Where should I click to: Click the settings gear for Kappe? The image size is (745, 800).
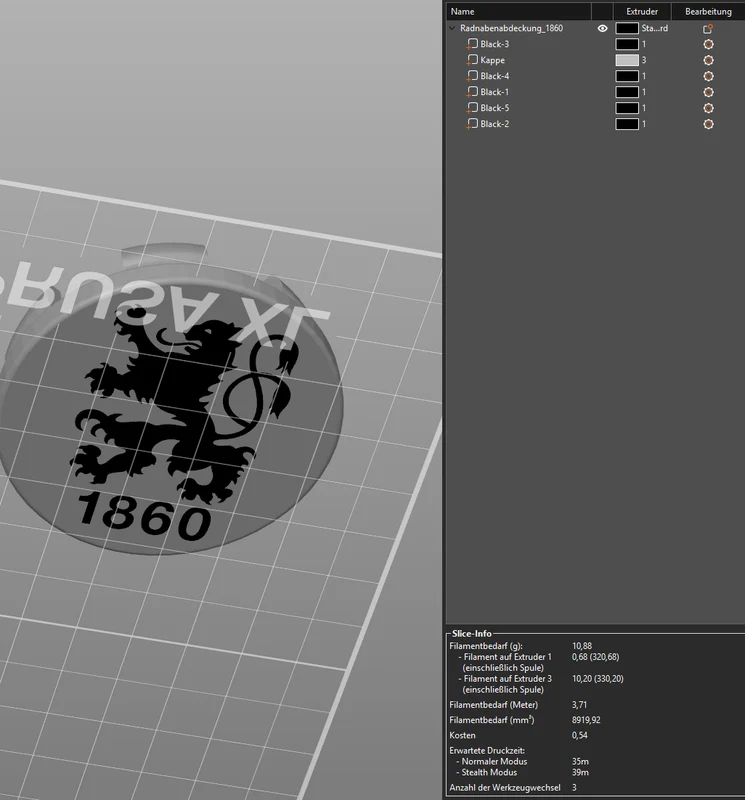click(708, 60)
